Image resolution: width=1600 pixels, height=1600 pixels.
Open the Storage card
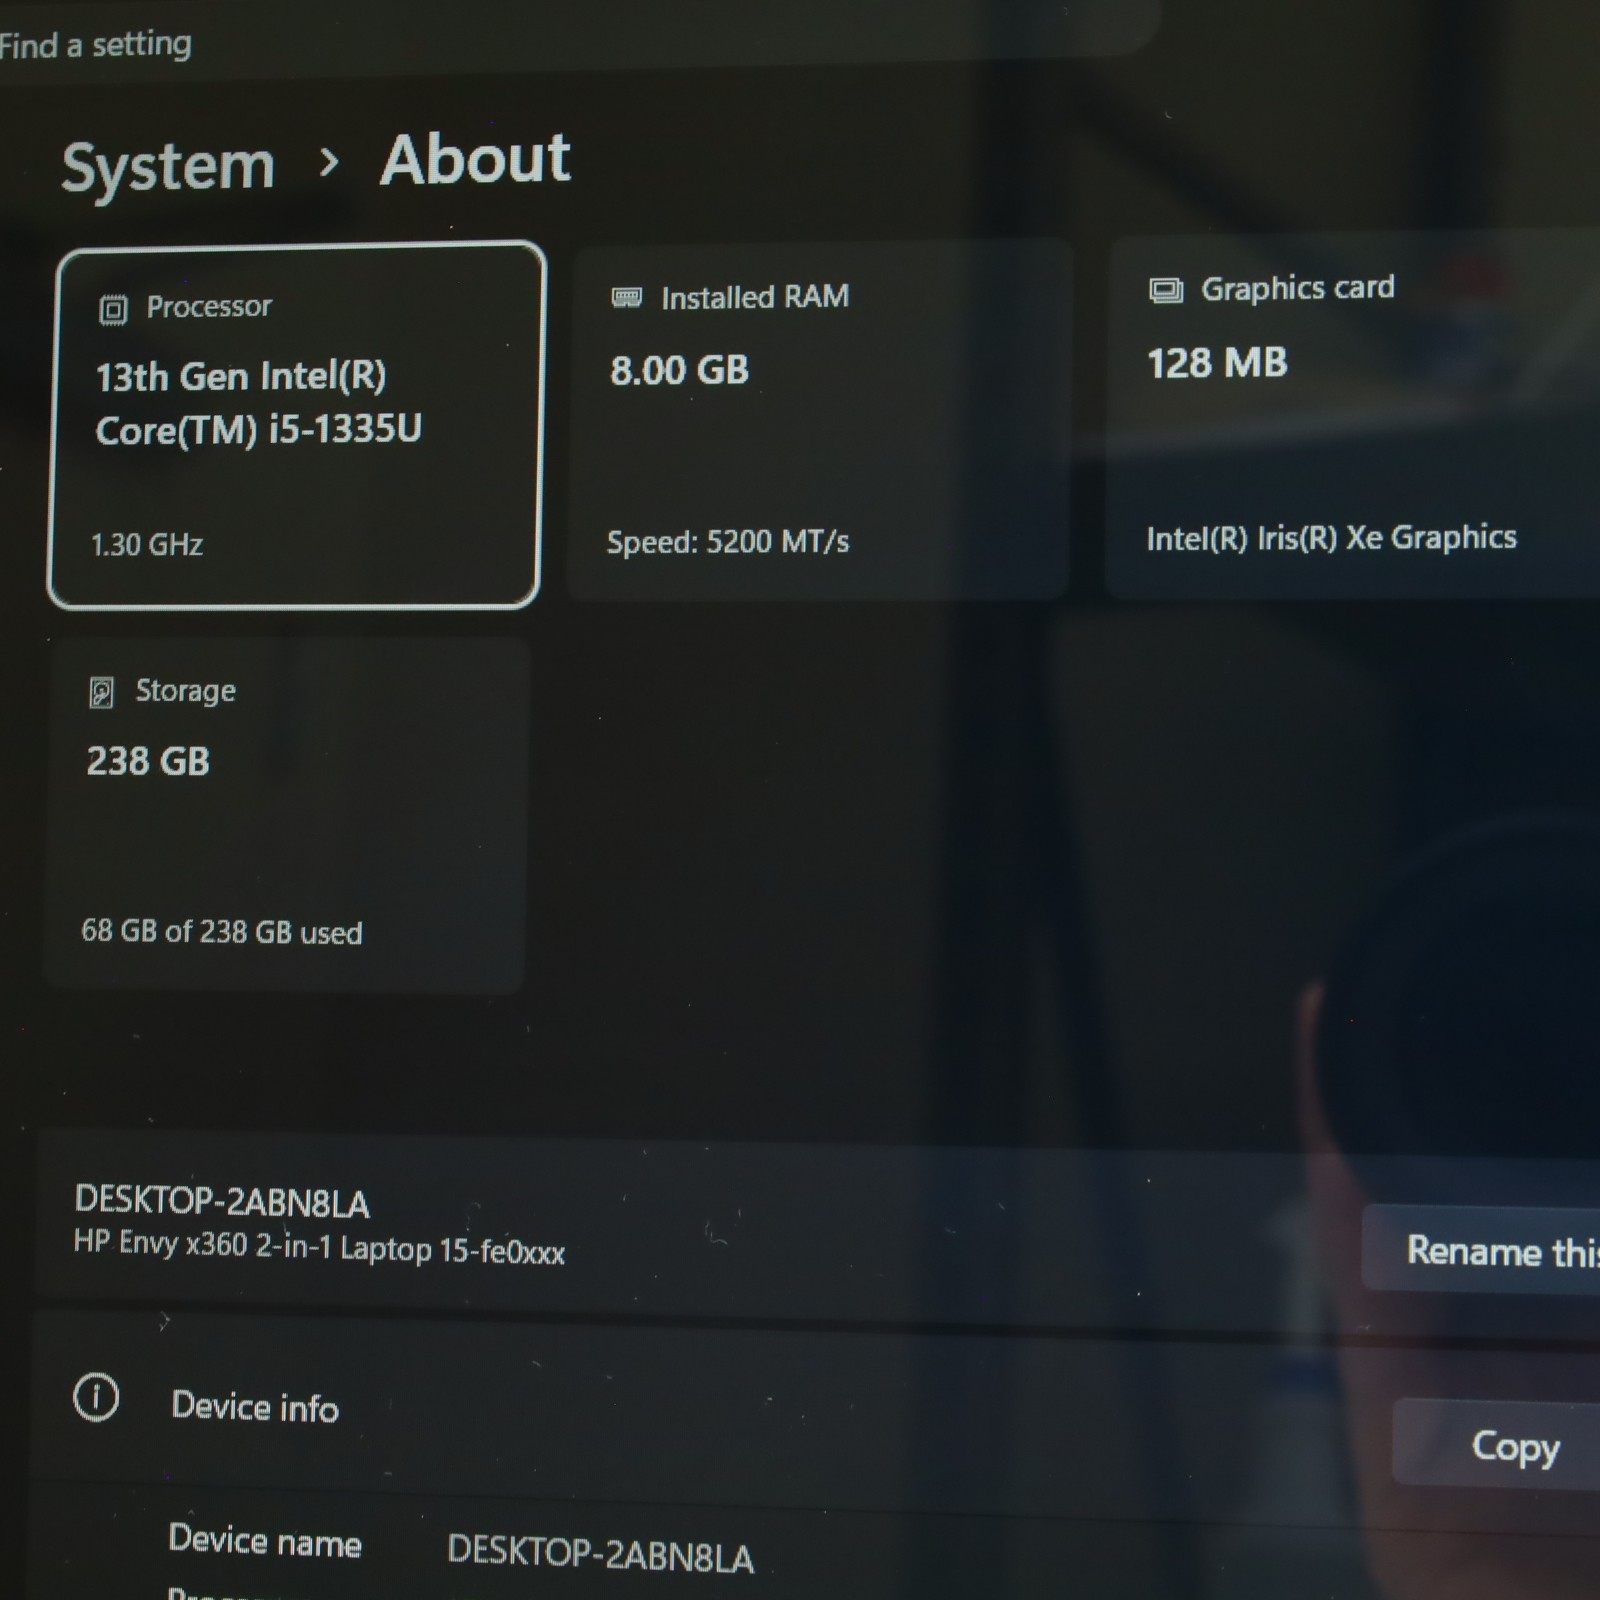pyautogui.click(x=285, y=815)
